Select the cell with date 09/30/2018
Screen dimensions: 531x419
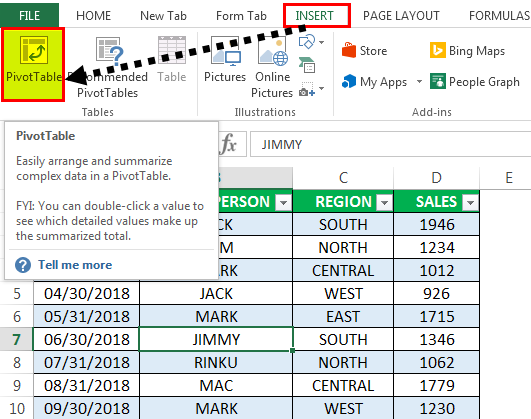[86, 408]
